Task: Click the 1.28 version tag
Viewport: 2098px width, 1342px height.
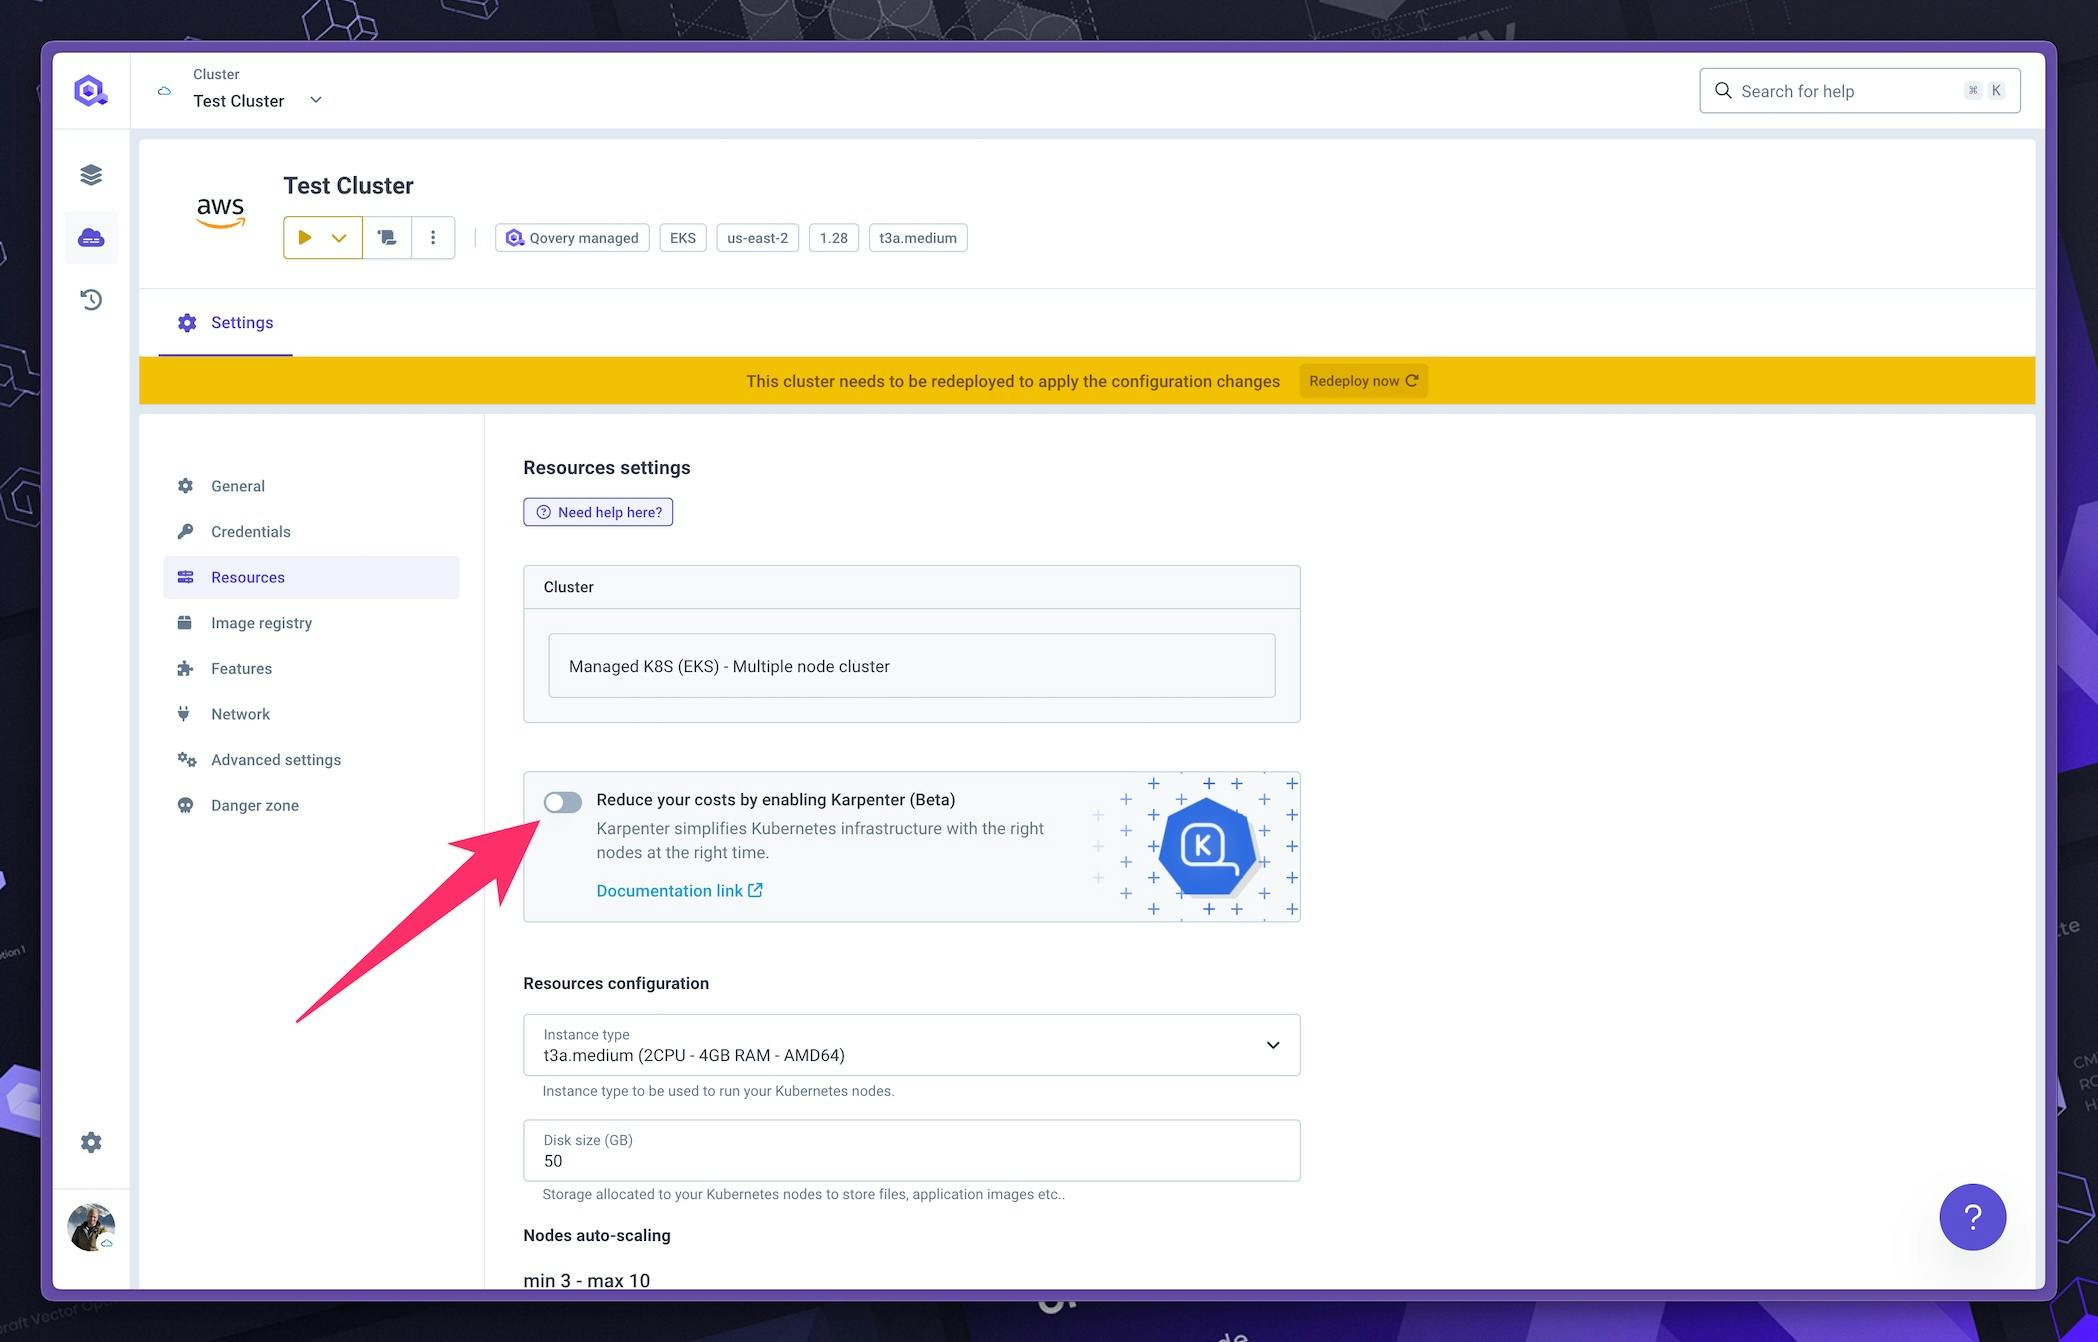Action: (833, 238)
